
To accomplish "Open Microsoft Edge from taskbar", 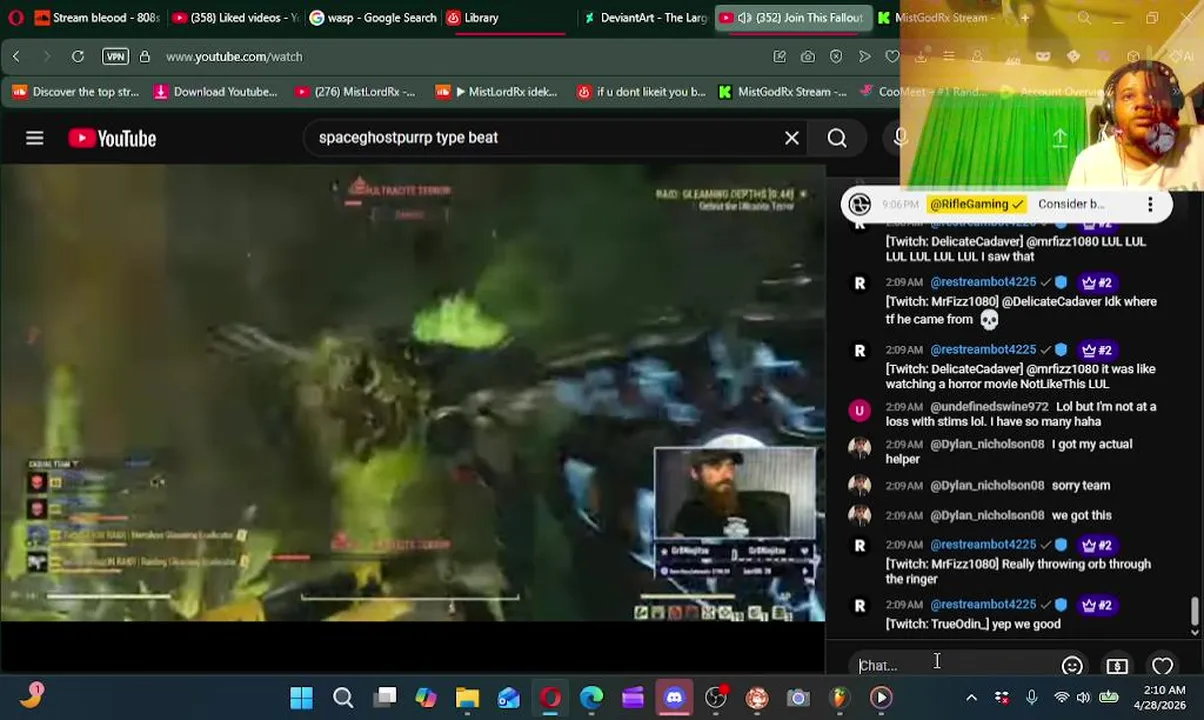I will (591, 697).
